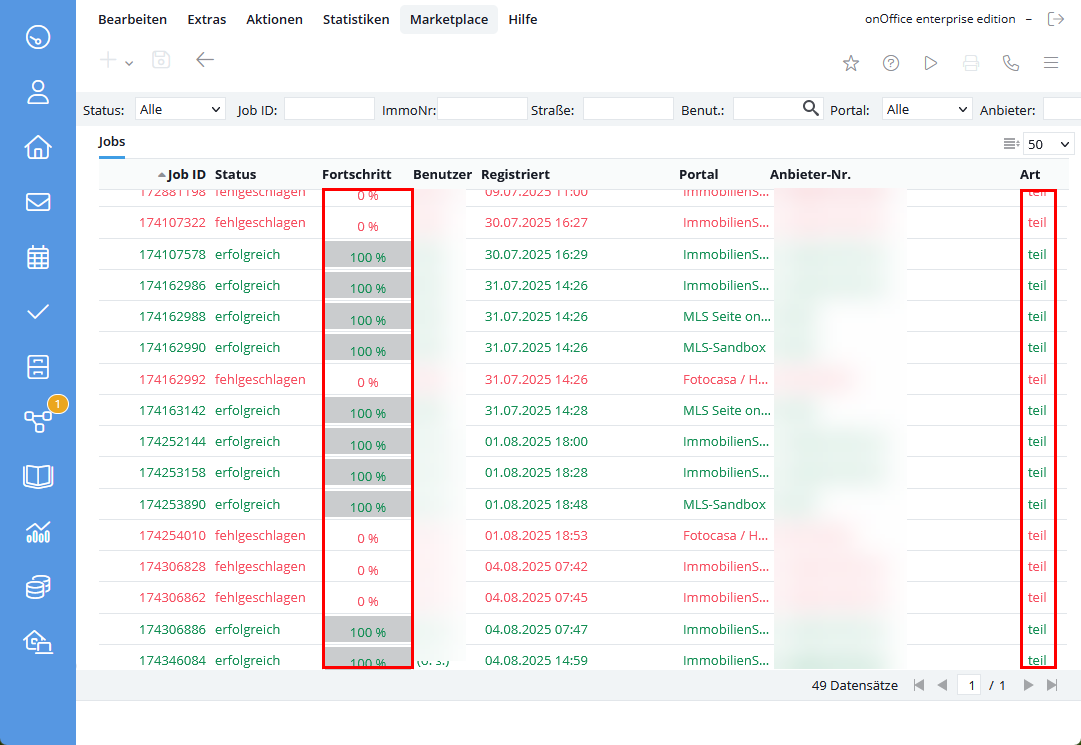Click job ID 174162992 row entry
This screenshot has height=745, width=1081.
click(172, 379)
